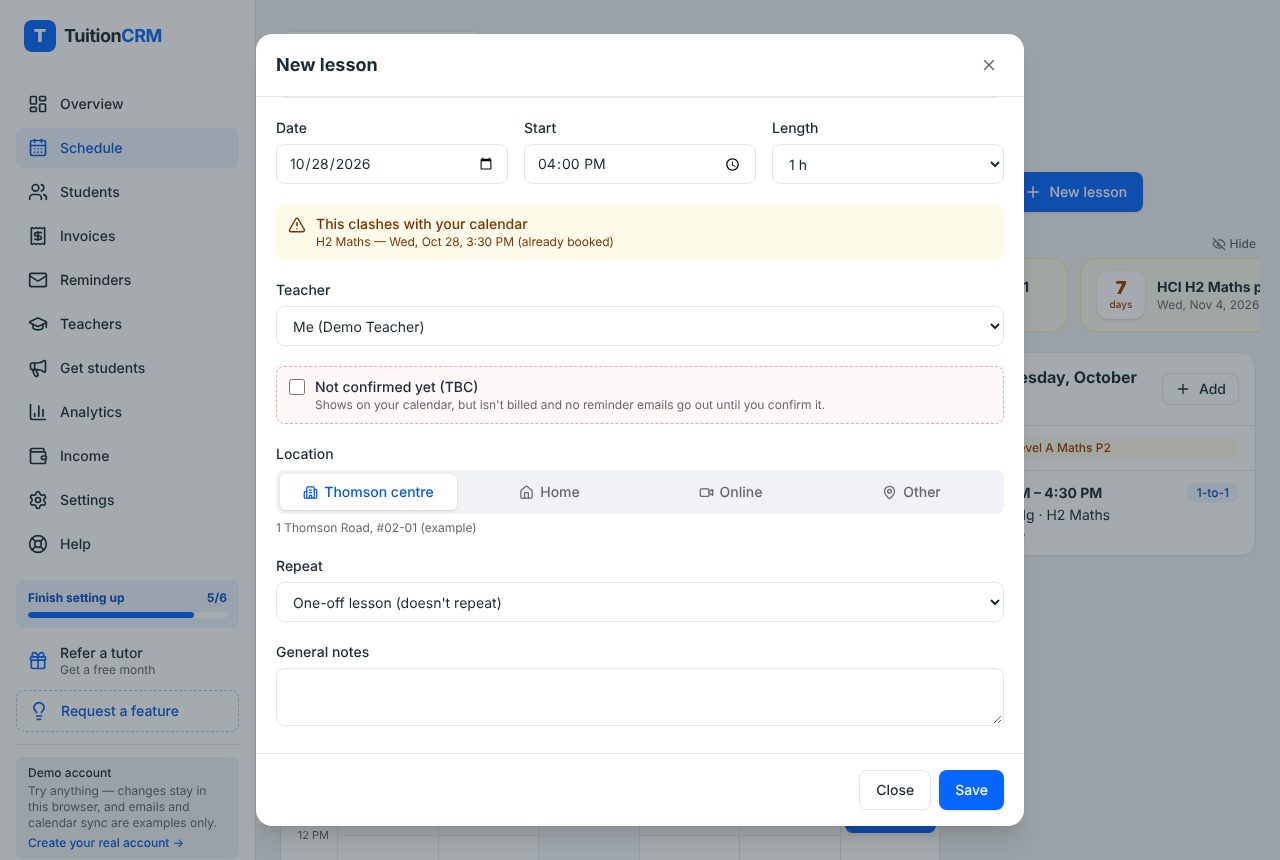
Task: Go to Students in the sidebar
Action: pyautogui.click(x=127, y=192)
